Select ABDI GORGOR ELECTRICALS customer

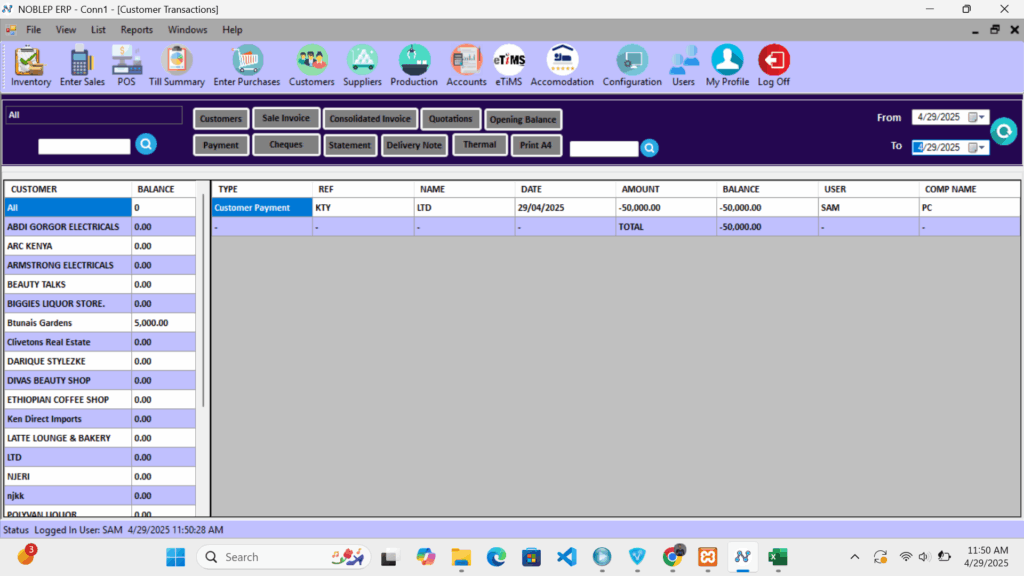pos(100,227)
